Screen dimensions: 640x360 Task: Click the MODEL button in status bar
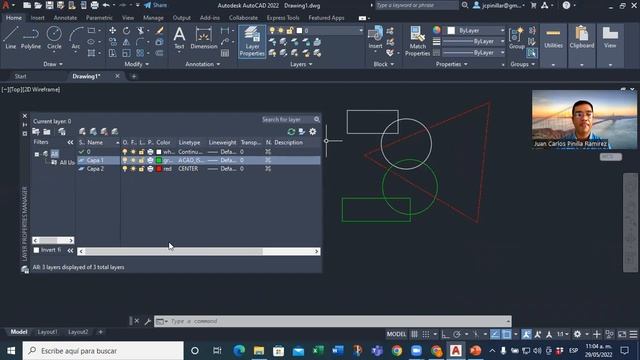tap(396, 334)
